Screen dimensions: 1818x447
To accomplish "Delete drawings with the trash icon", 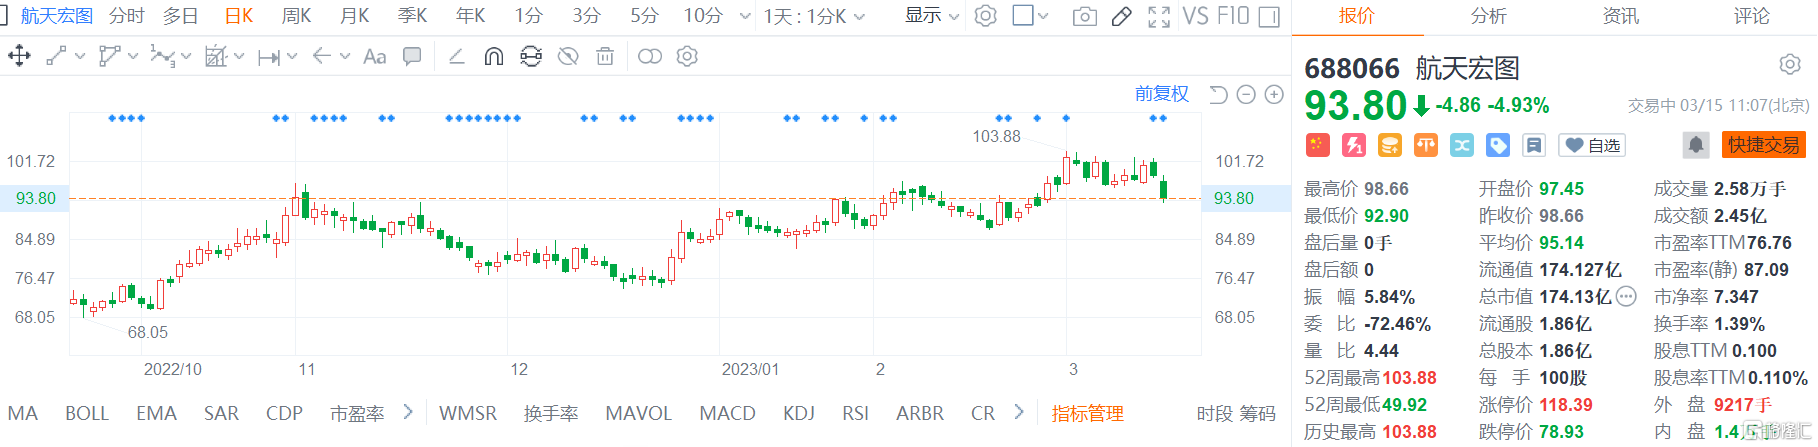I will tap(605, 56).
